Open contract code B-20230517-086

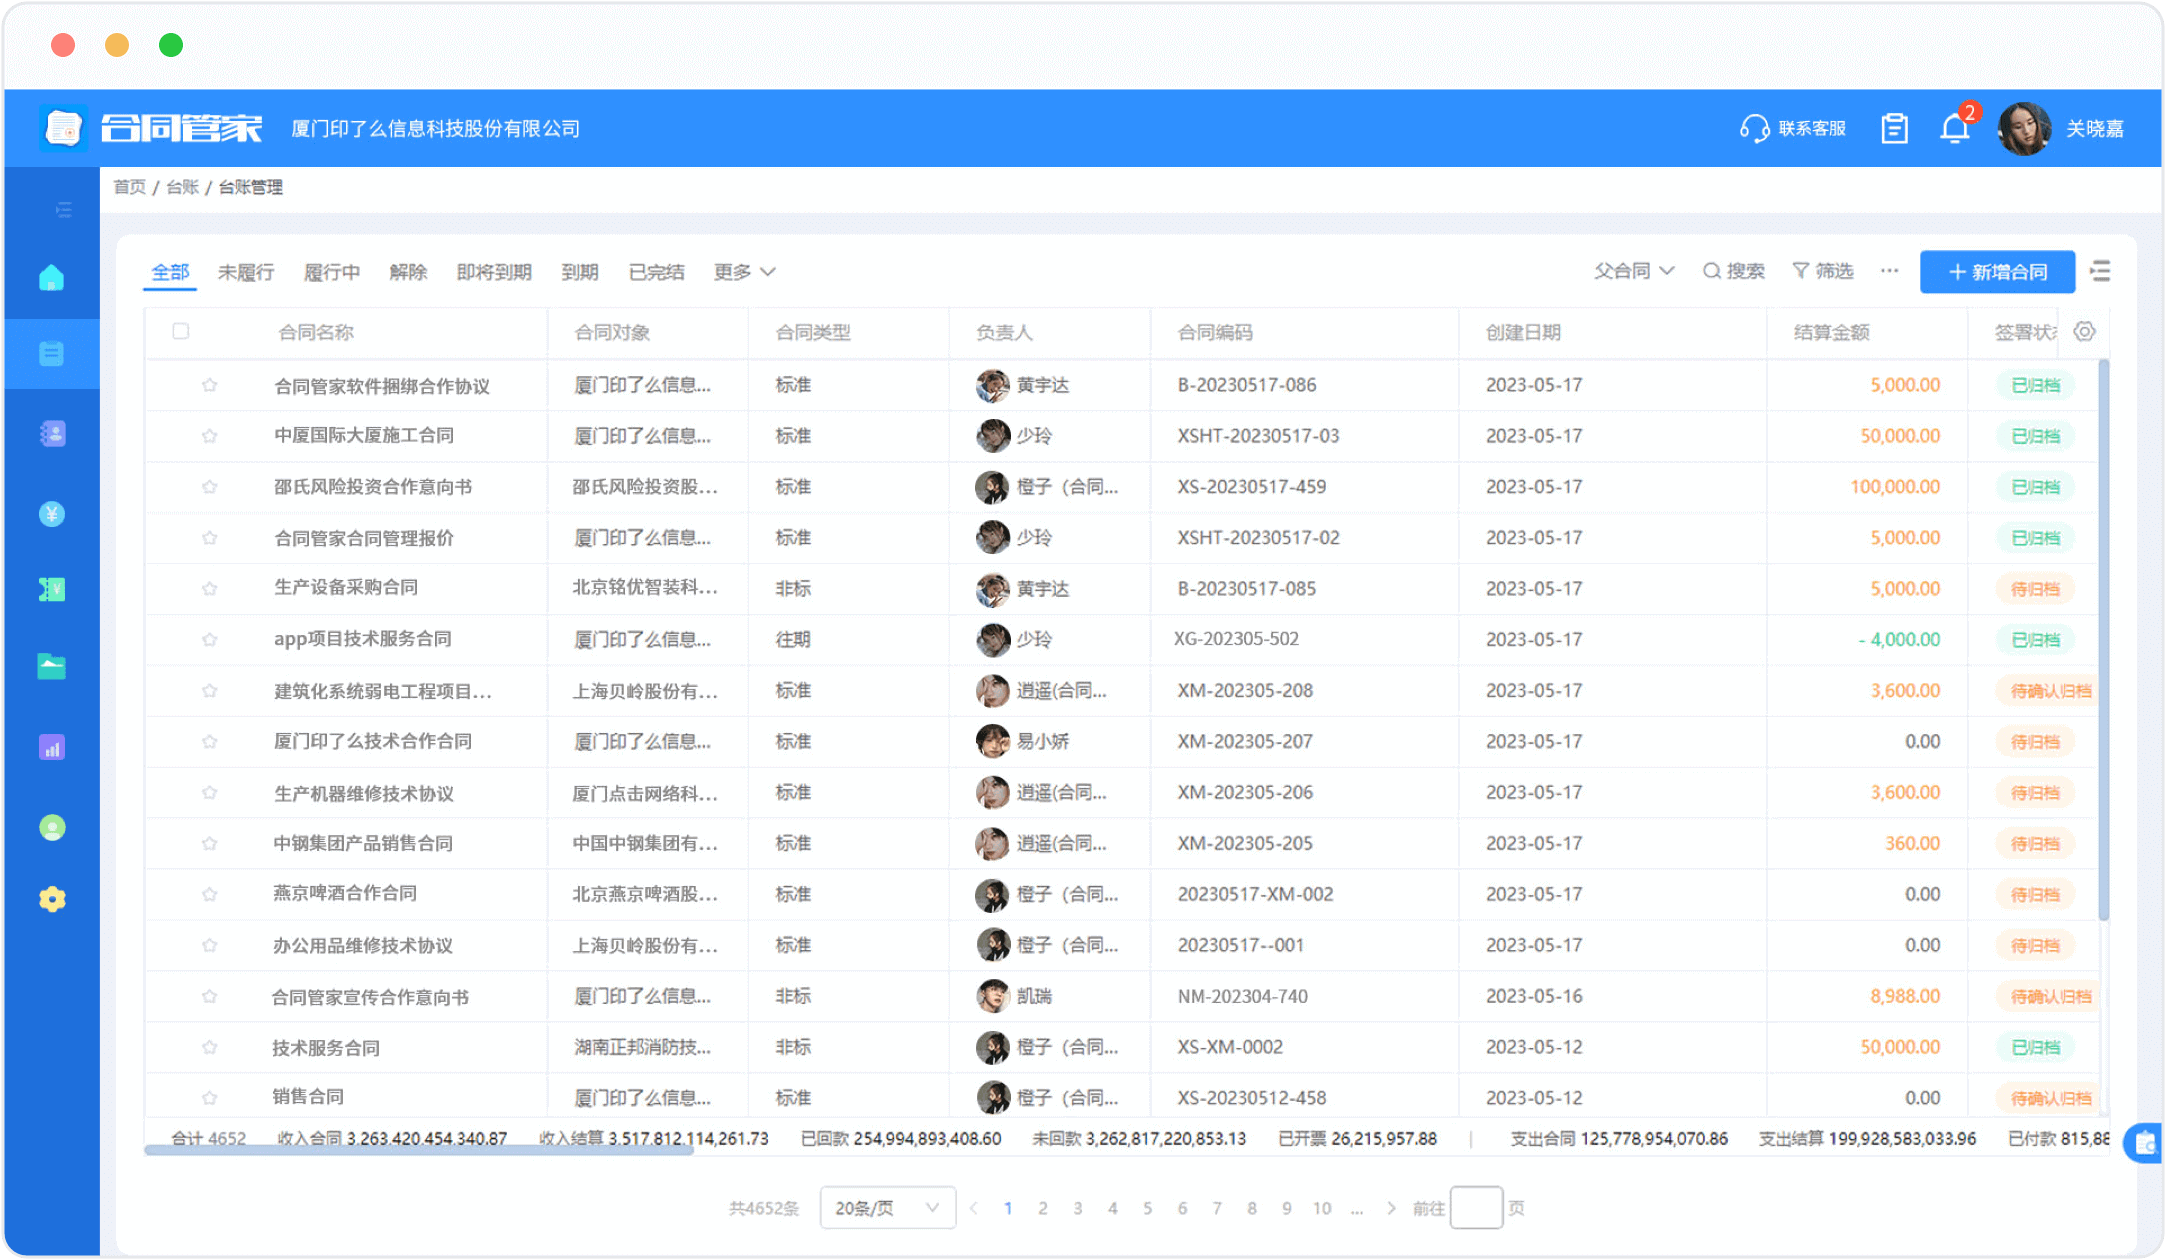(1247, 385)
